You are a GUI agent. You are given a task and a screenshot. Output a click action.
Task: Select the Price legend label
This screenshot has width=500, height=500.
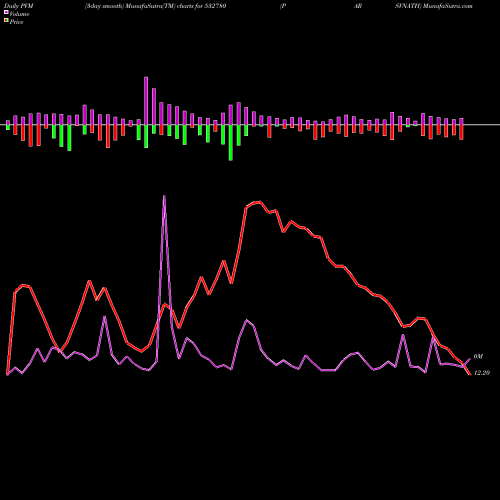16,22
